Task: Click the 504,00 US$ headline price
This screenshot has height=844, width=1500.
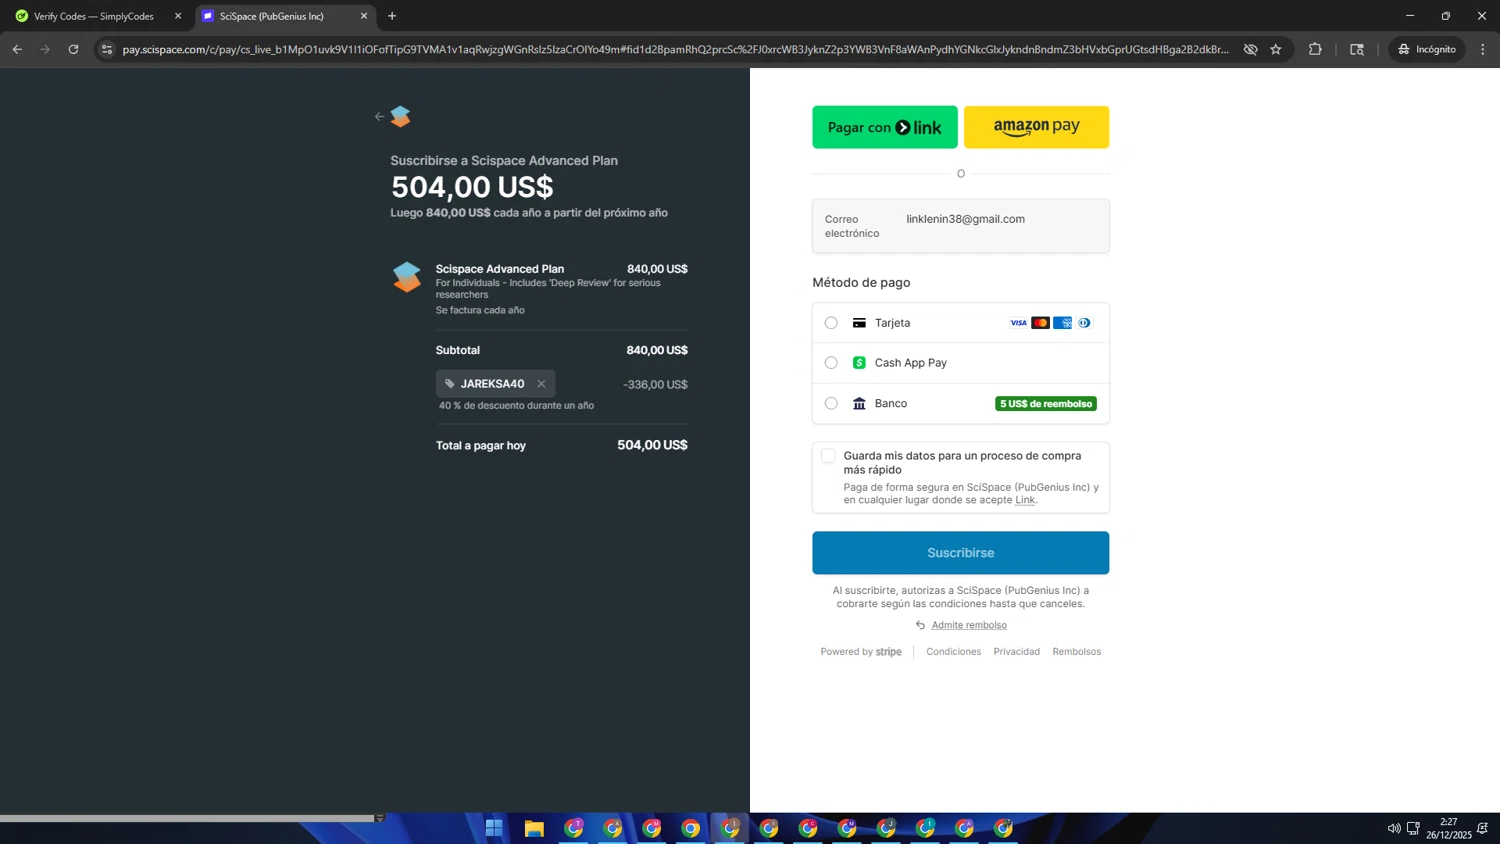Action: (472, 187)
